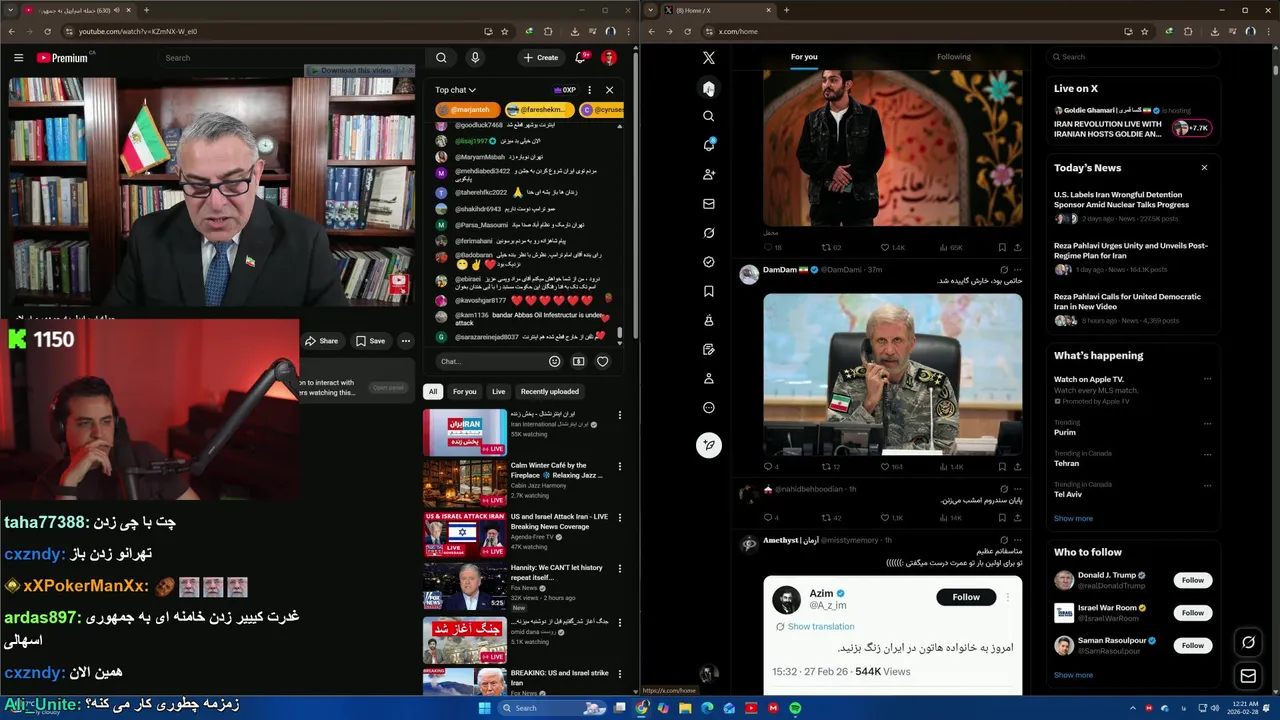Open X logo in sidebar

(709, 58)
